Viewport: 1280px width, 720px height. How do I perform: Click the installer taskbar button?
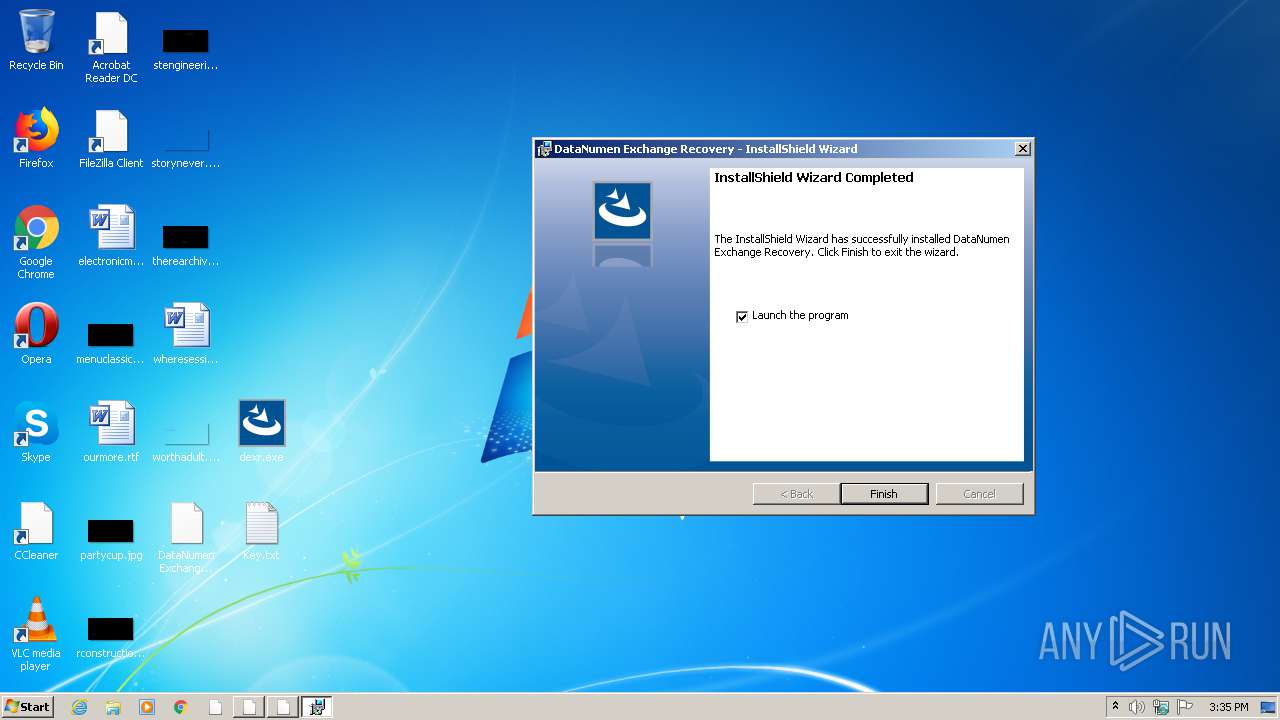[x=317, y=707]
